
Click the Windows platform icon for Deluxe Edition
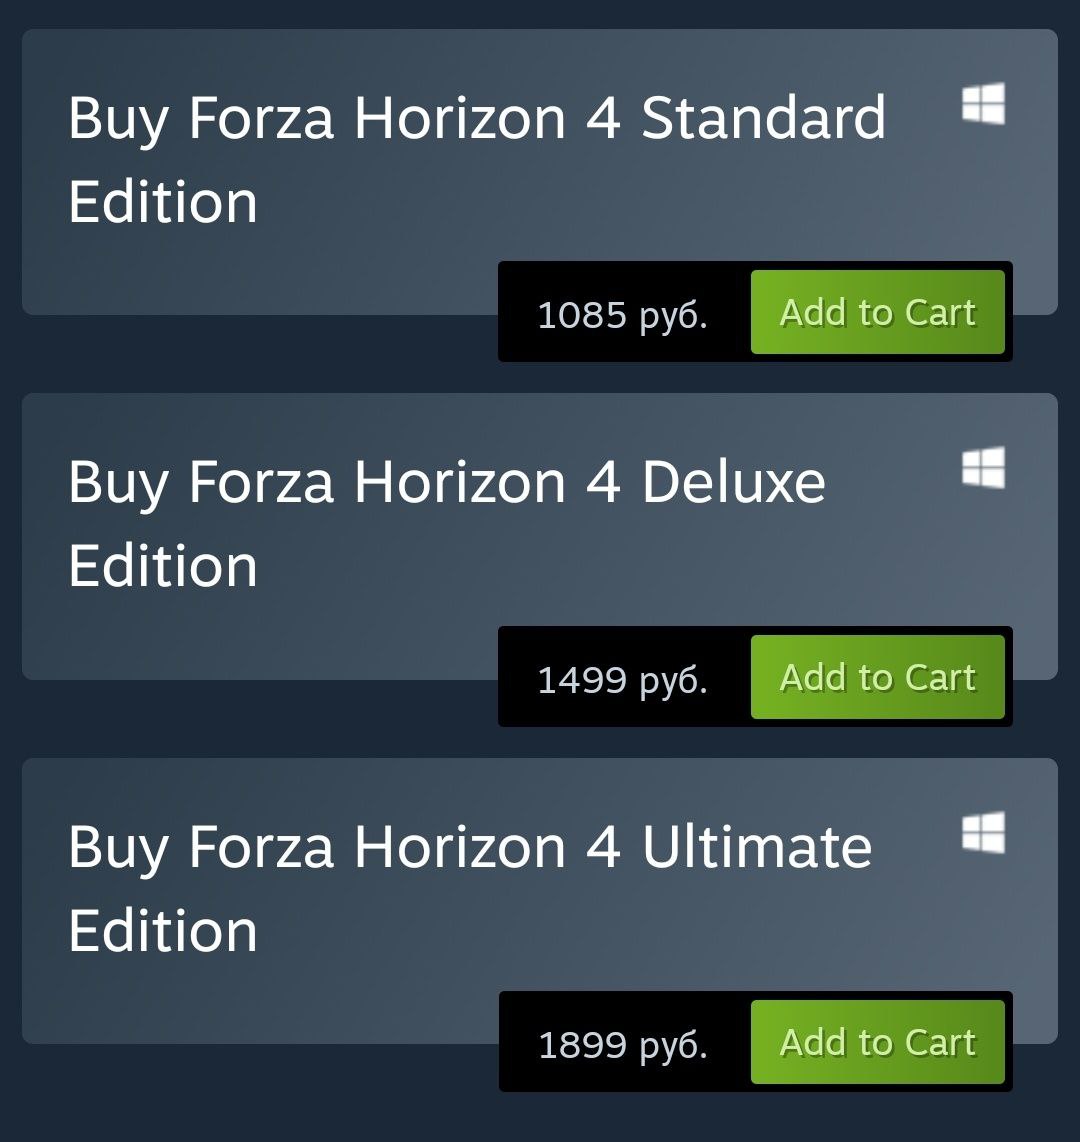pos(983,468)
